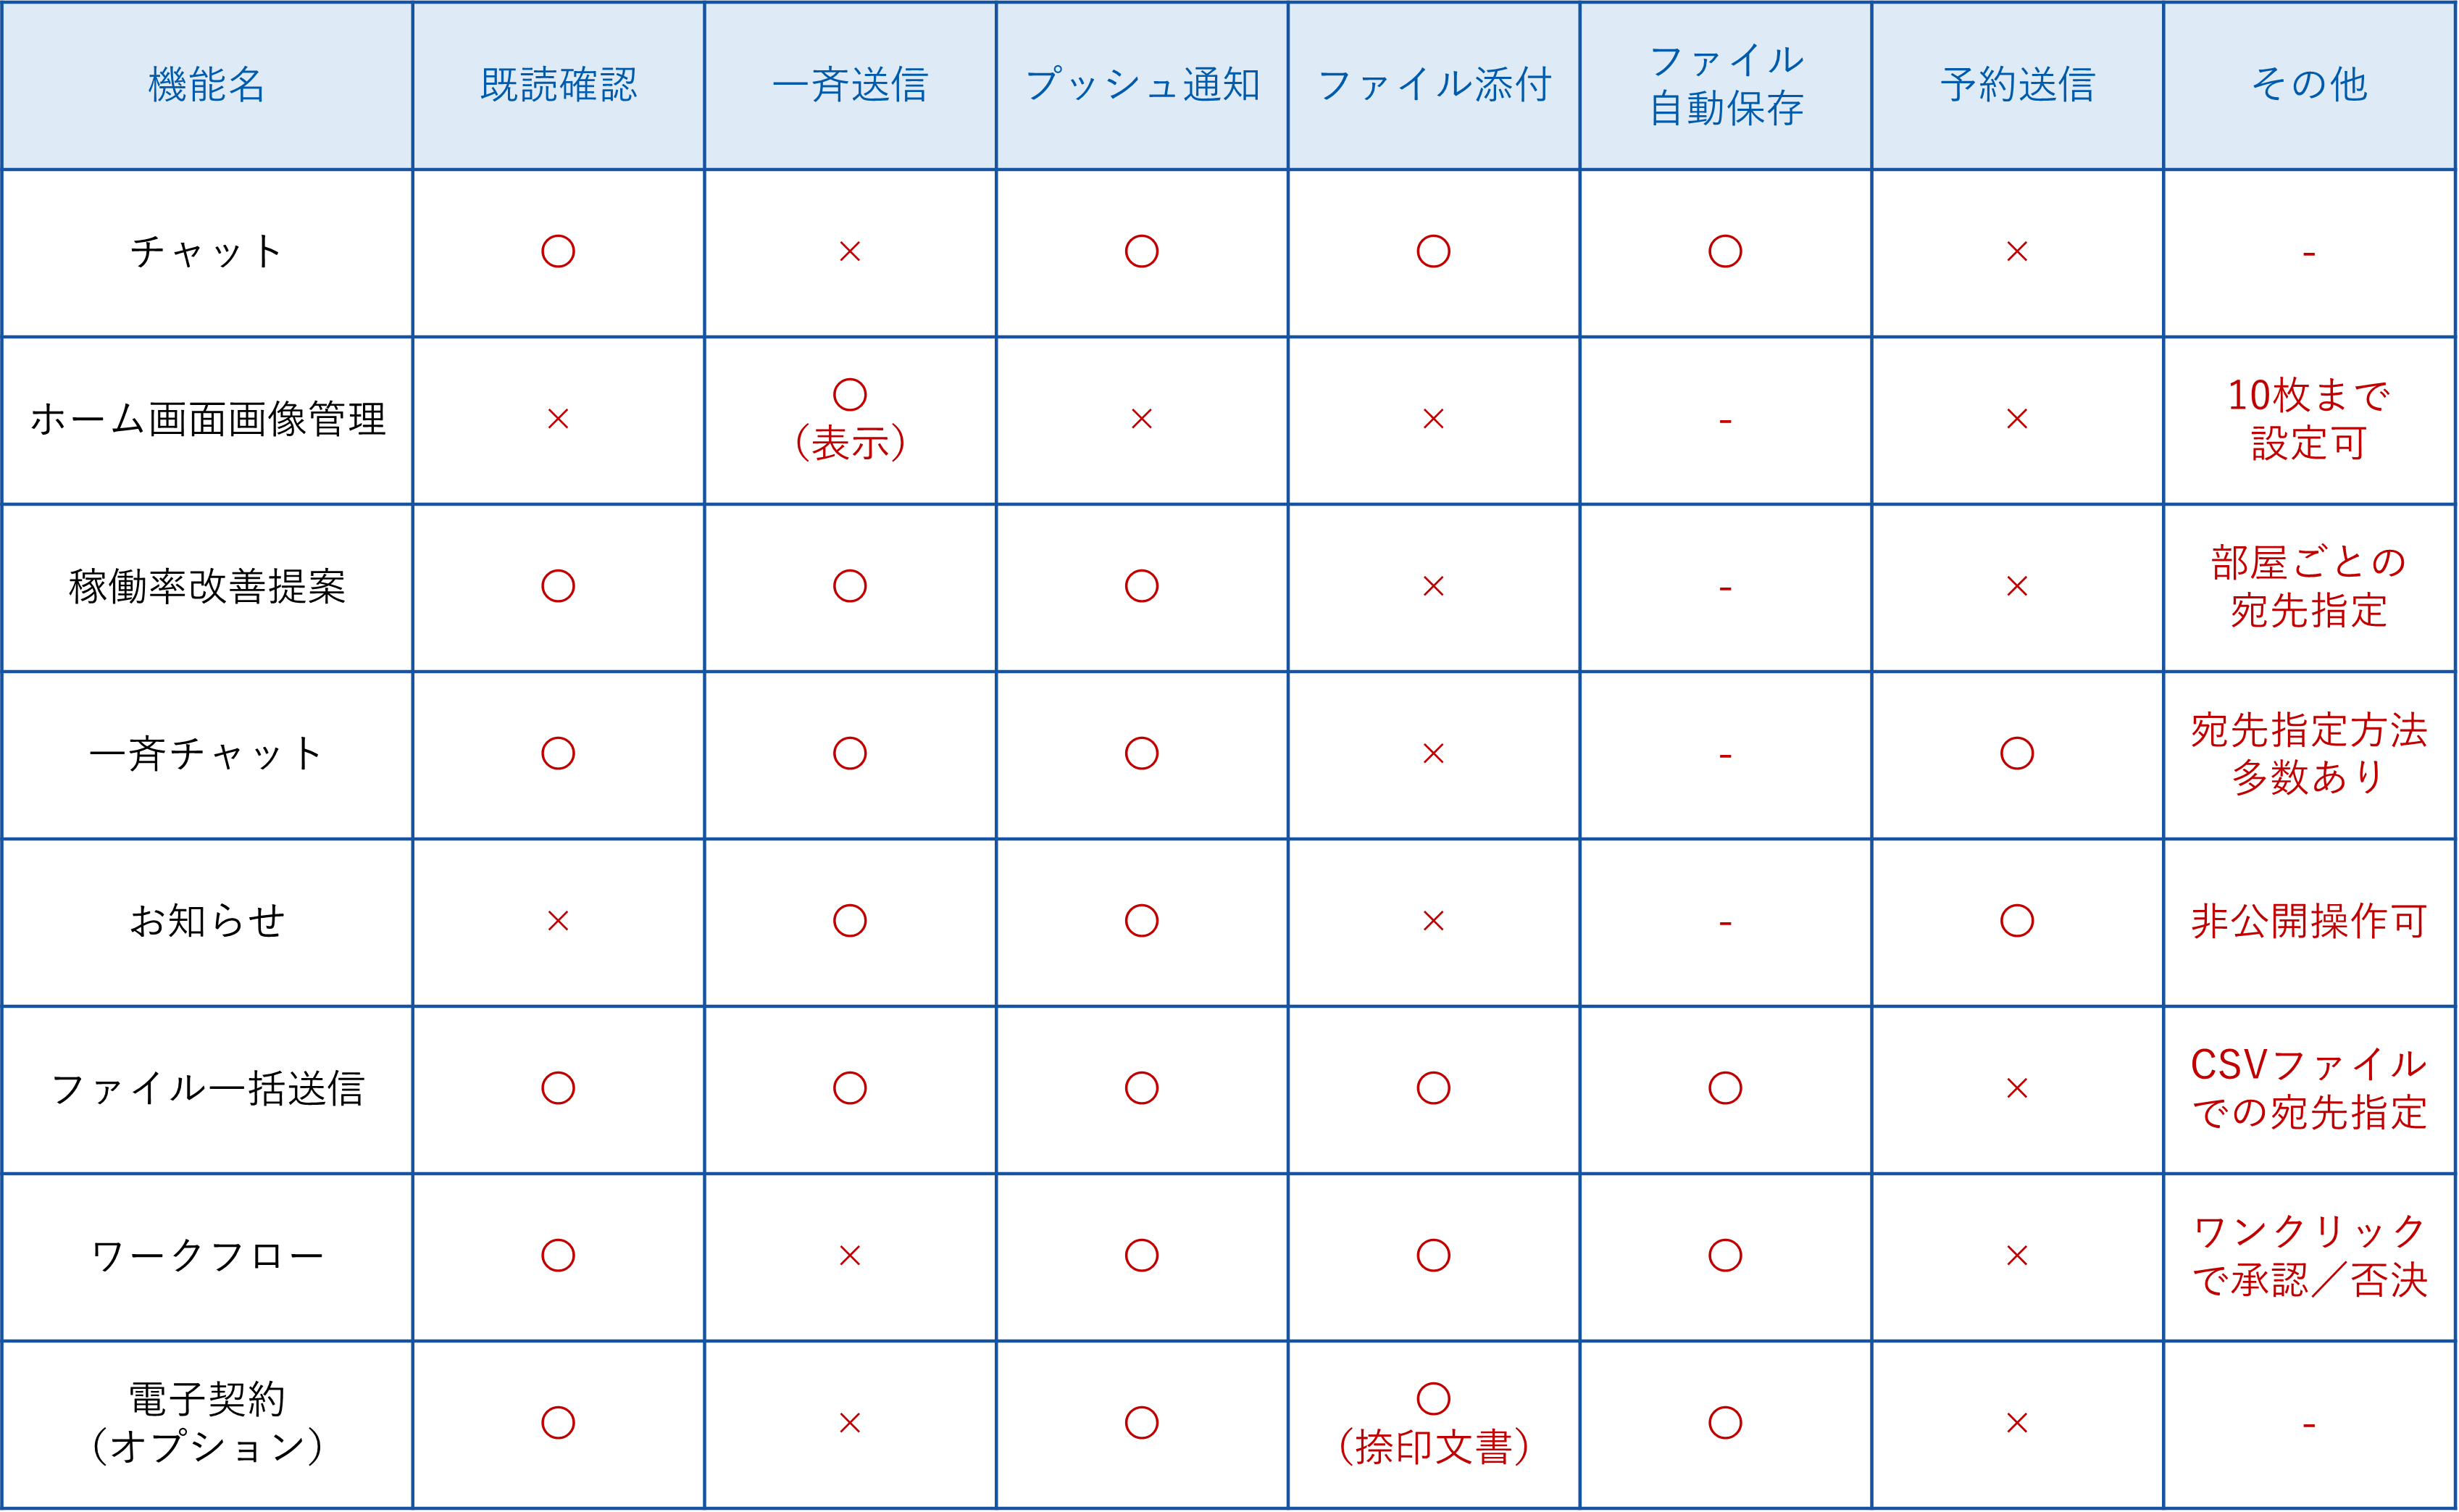Click the (捺印文書) label in 電子契約 row
The image size is (2459, 1512).
coord(1433,1446)
